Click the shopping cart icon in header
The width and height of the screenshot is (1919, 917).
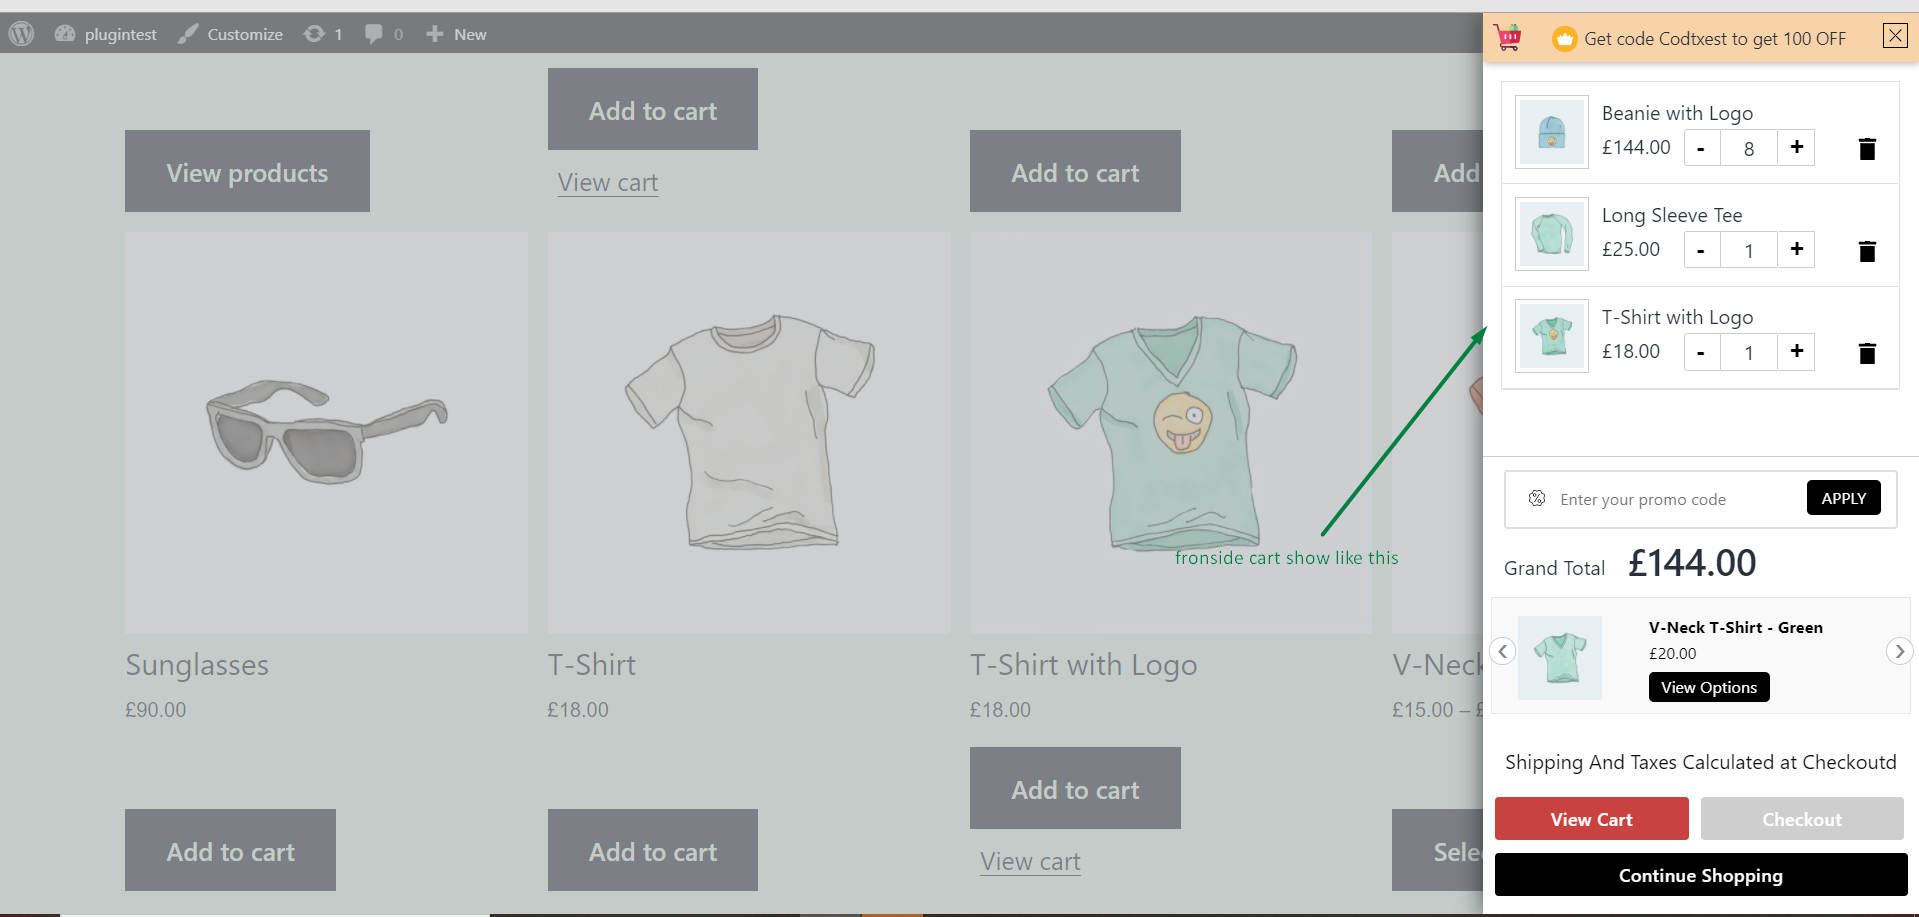(x=1508, y=38)
